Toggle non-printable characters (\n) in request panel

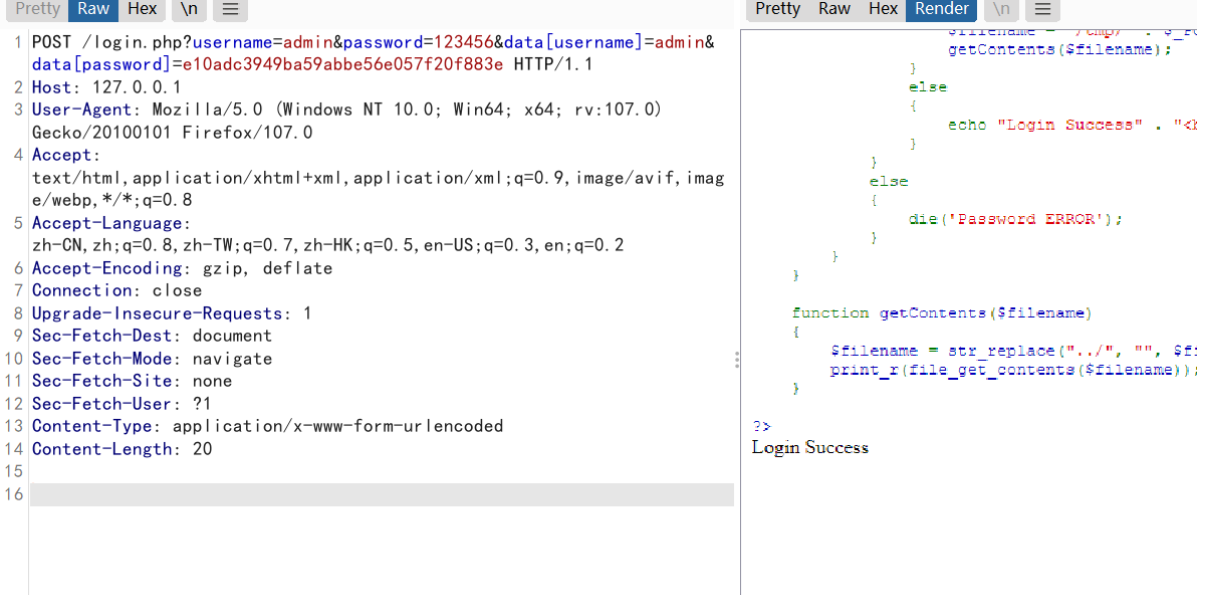point(188,10)
